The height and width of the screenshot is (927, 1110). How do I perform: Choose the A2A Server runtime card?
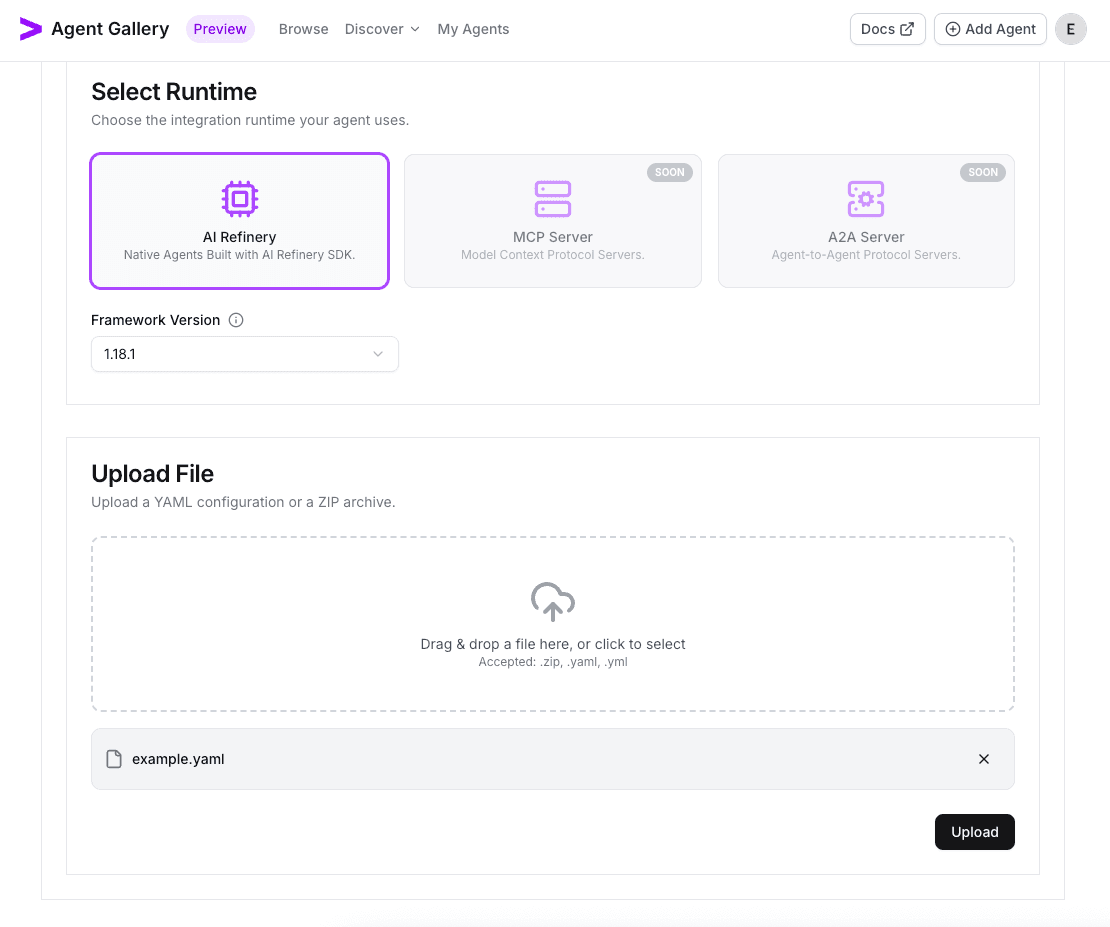coord(866,221)
